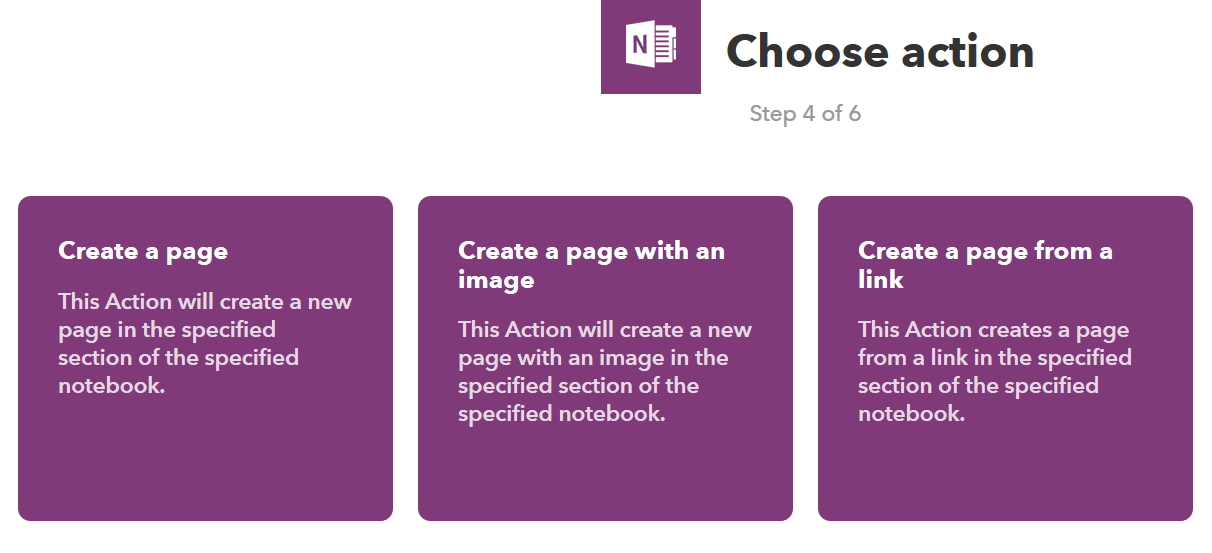Screen dimensions: 1212x553
Task: Click the "Create a page from a link" title
Action: 985,265
